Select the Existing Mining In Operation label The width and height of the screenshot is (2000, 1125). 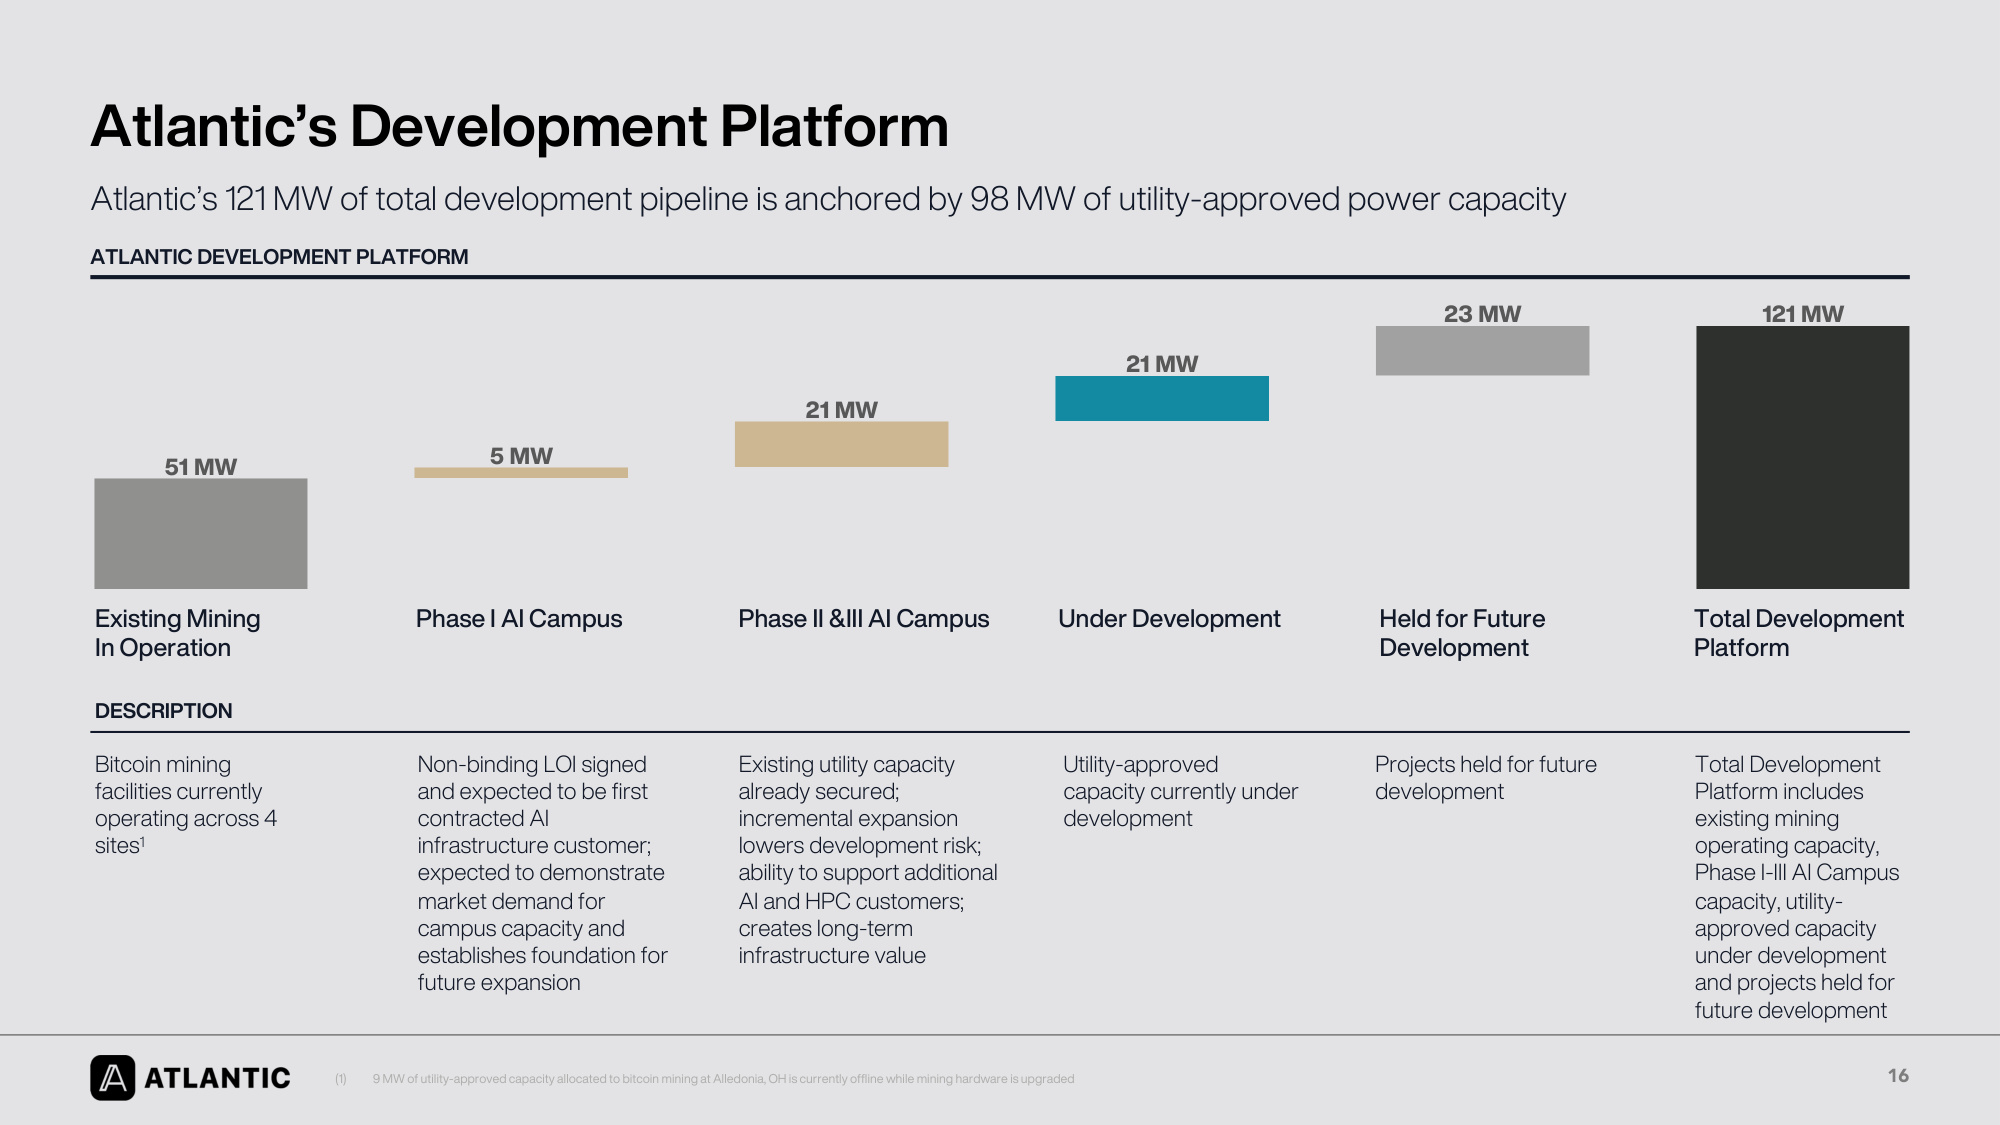[x=177, y=633]
